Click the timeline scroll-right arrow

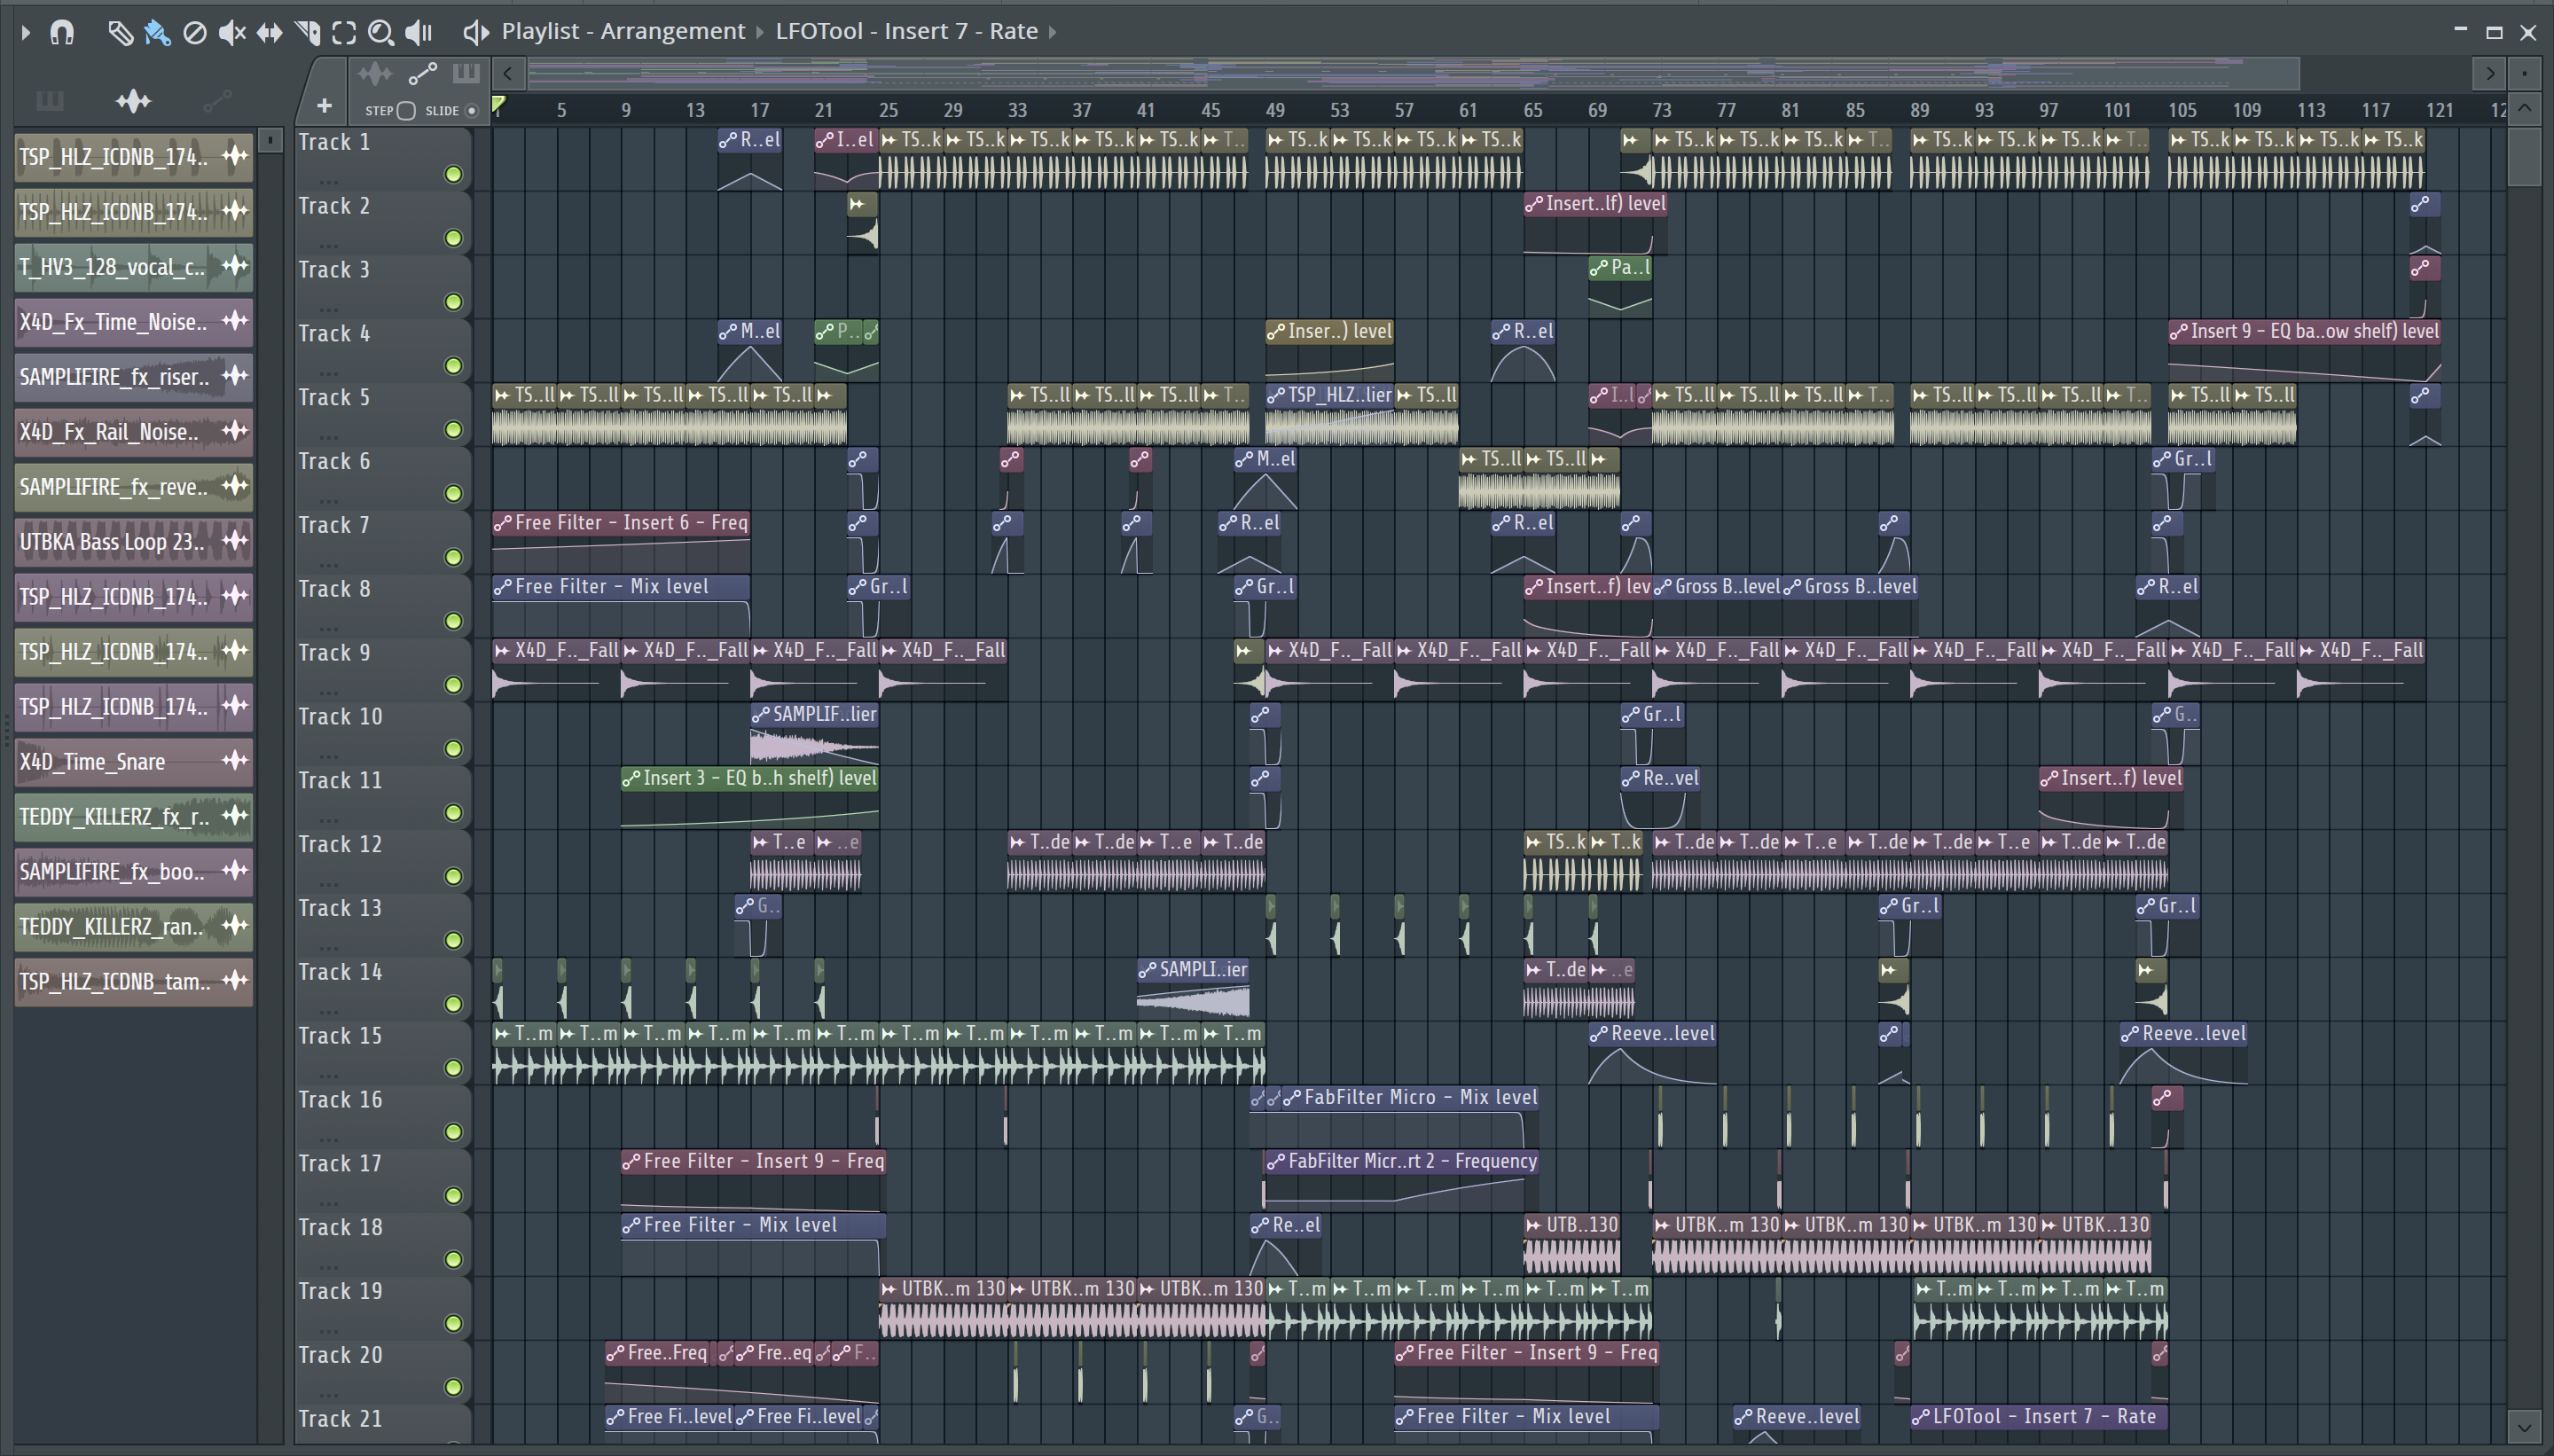2489,73
